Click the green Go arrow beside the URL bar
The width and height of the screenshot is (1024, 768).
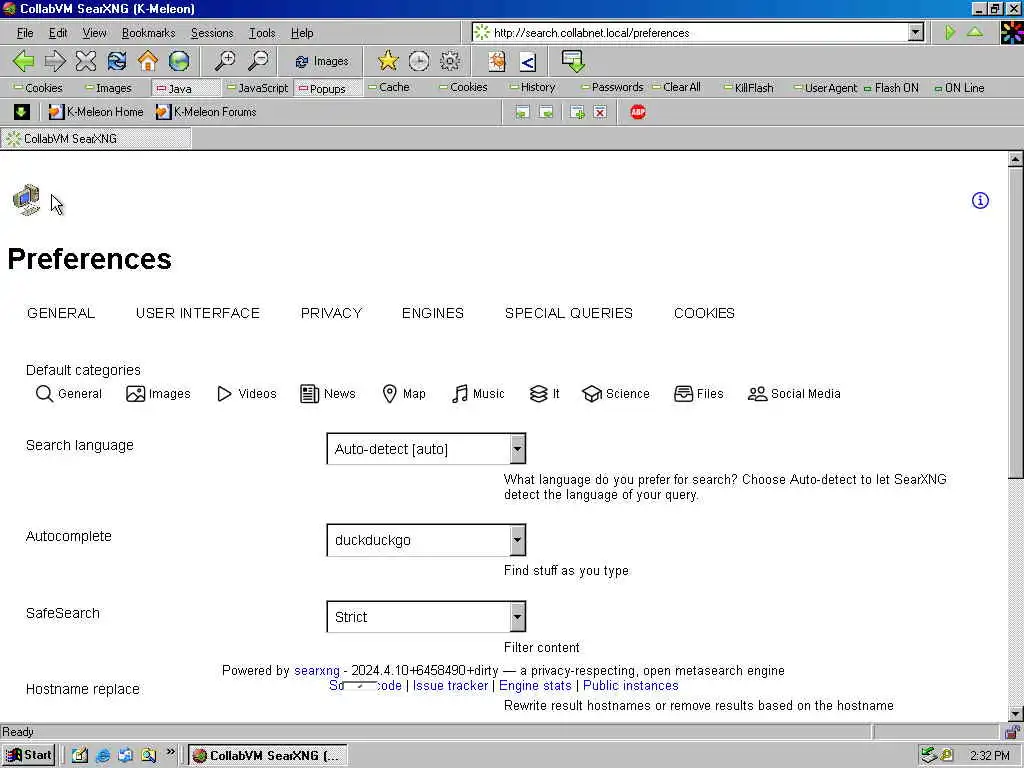(950, 32)
